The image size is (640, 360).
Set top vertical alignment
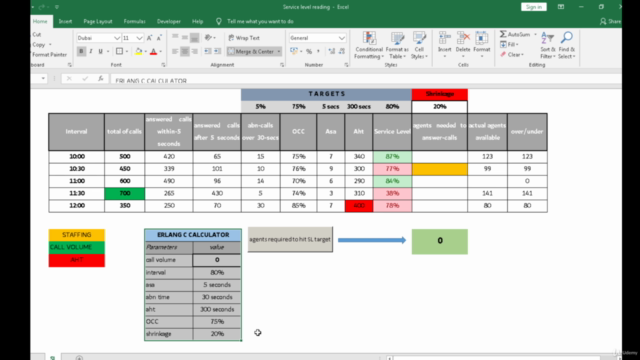tap(175, 38)
